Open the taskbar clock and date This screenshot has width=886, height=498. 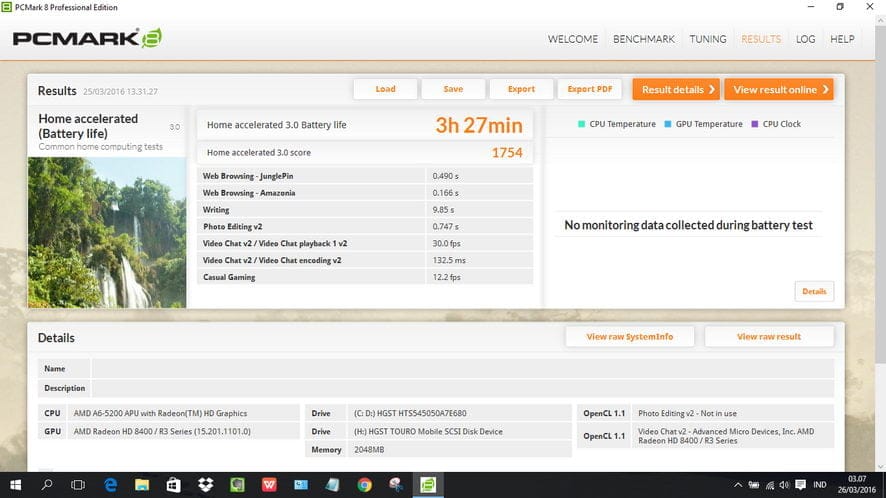(x=857, y=484)
